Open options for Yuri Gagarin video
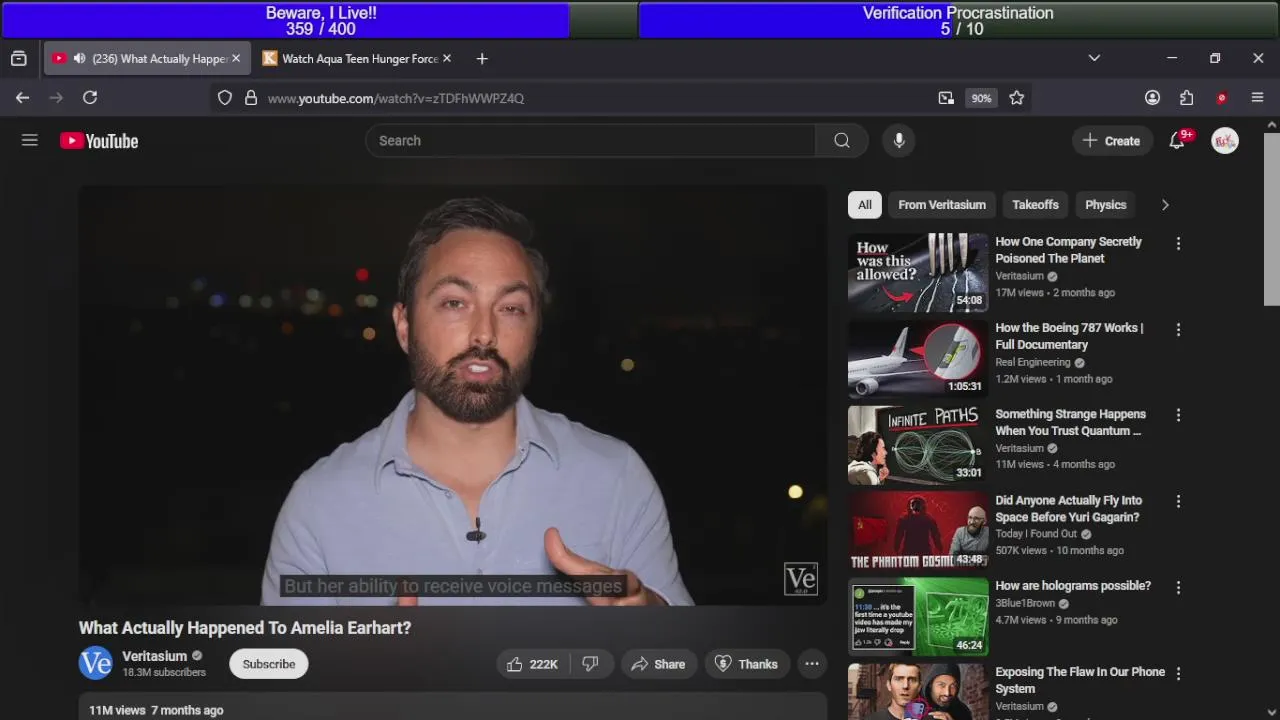This screenshot has height=720, width=1280. [x=1178, y=501]
